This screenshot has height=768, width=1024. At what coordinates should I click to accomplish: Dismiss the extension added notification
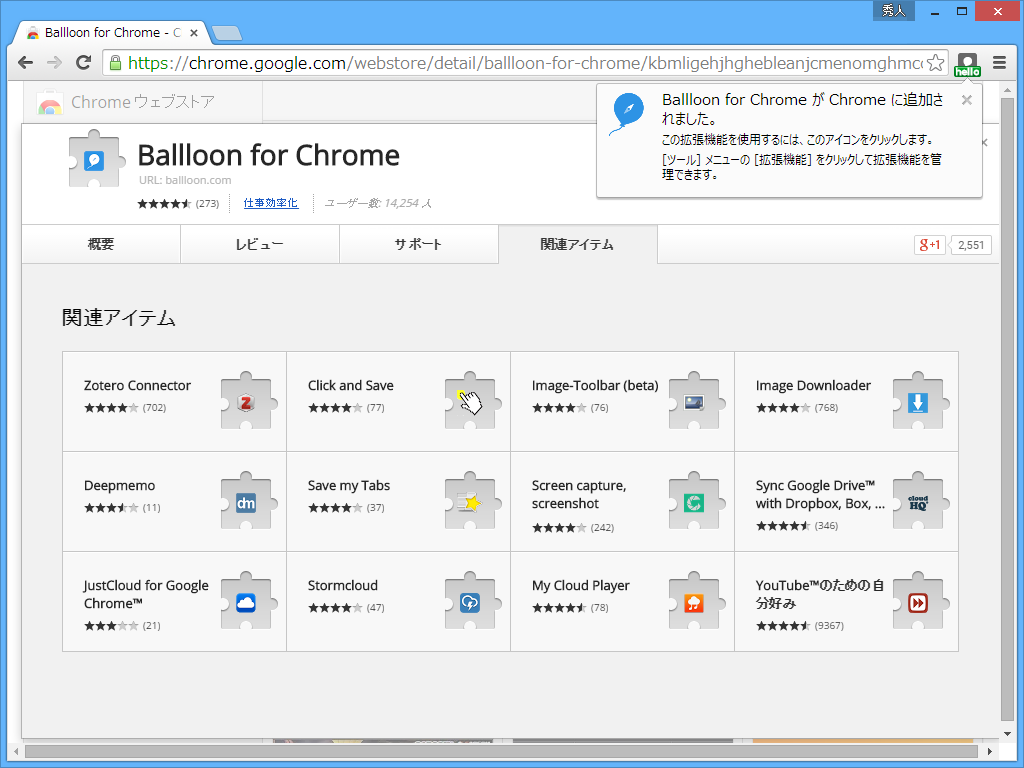[x=965, y=100]
